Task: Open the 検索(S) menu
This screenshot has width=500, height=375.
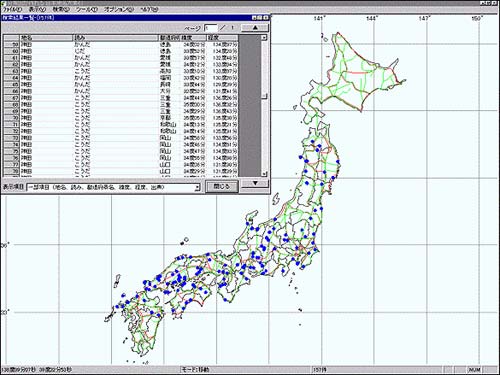Action: tap(61, 9)
